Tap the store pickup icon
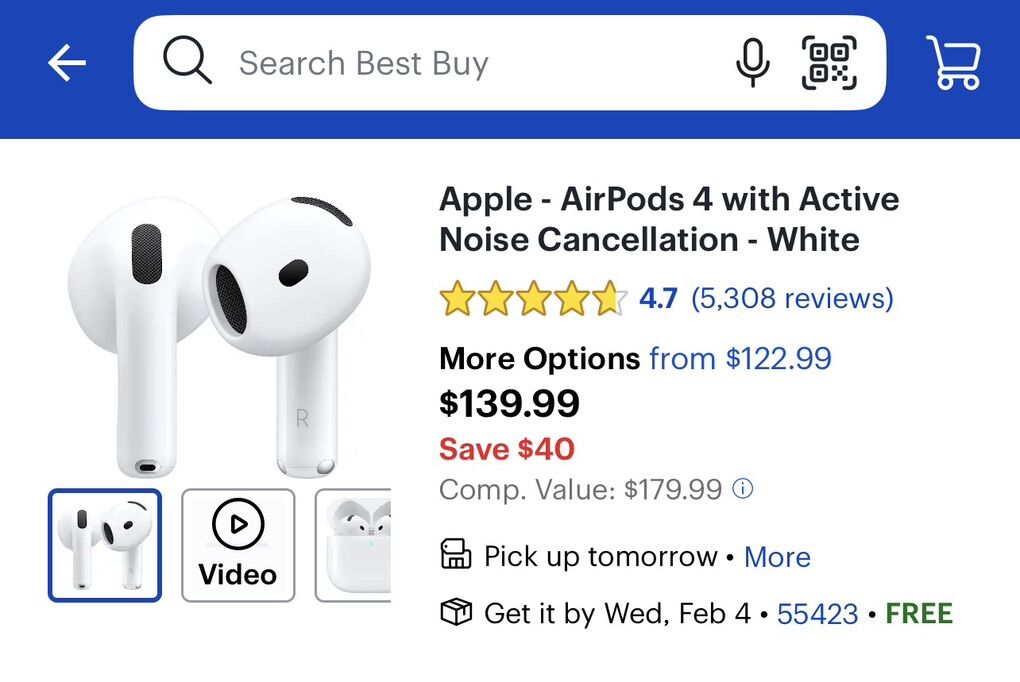Screen dimensions: 1020x682 pos(456,555)
